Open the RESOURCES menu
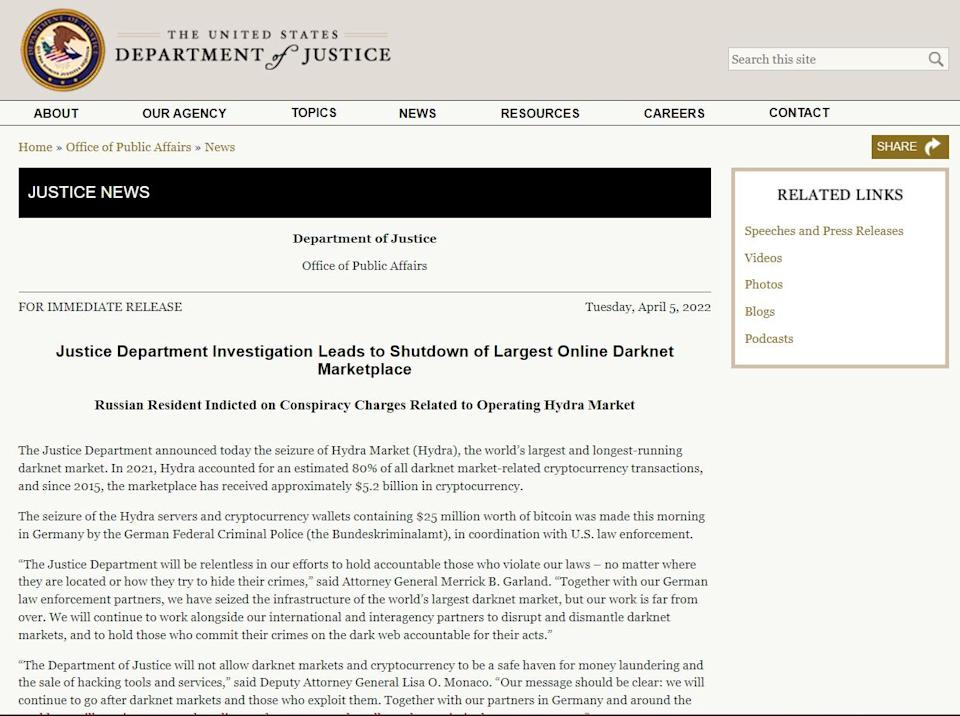The width and height of the screenshot is (960, 716). [x=540, y=113]
